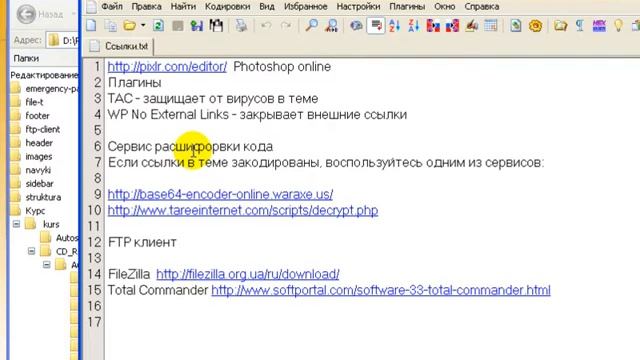The height and width of the screenshot is (360, 640).
Task: Select the footer folder in Explorer
Action: [x=31, y=116]
